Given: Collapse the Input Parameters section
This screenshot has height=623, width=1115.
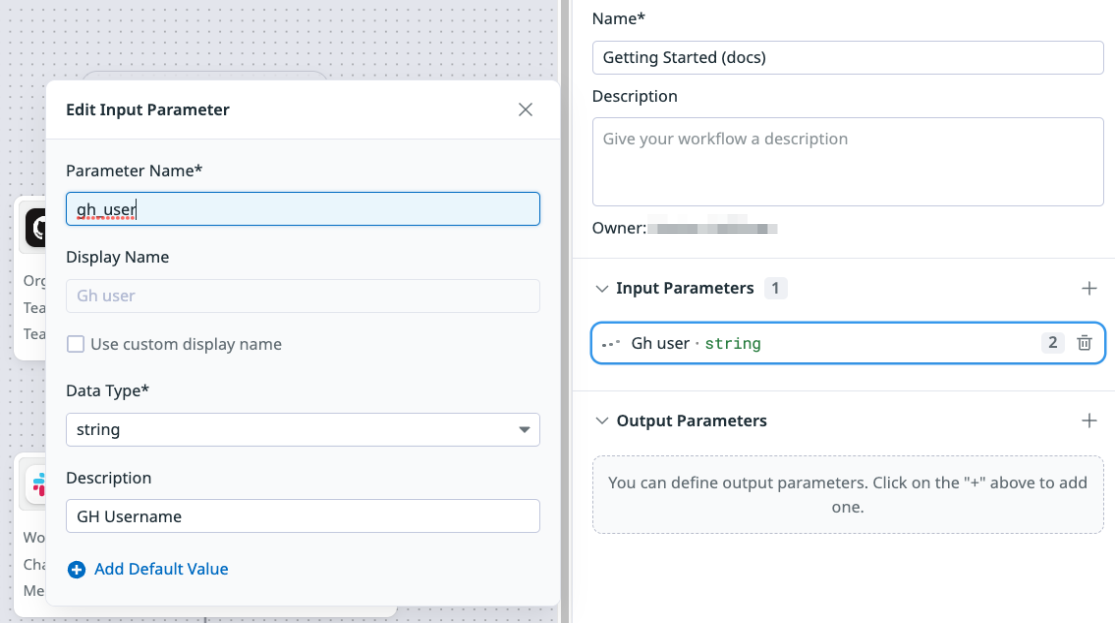Looking at the screenshot, I should 602,289.
